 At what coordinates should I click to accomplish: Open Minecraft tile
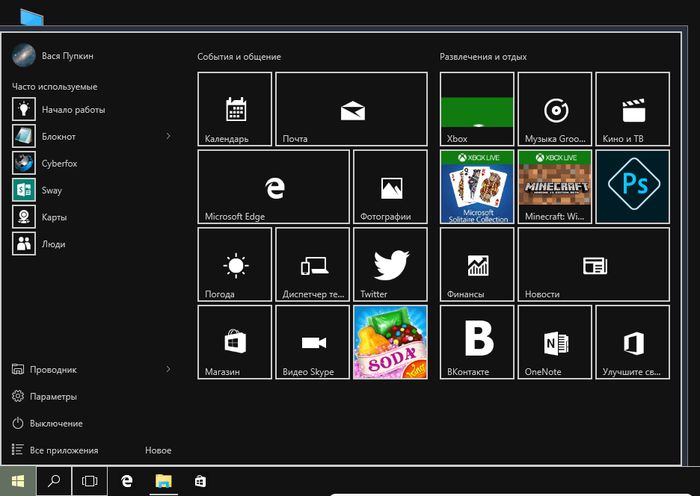tap(555, 187)
